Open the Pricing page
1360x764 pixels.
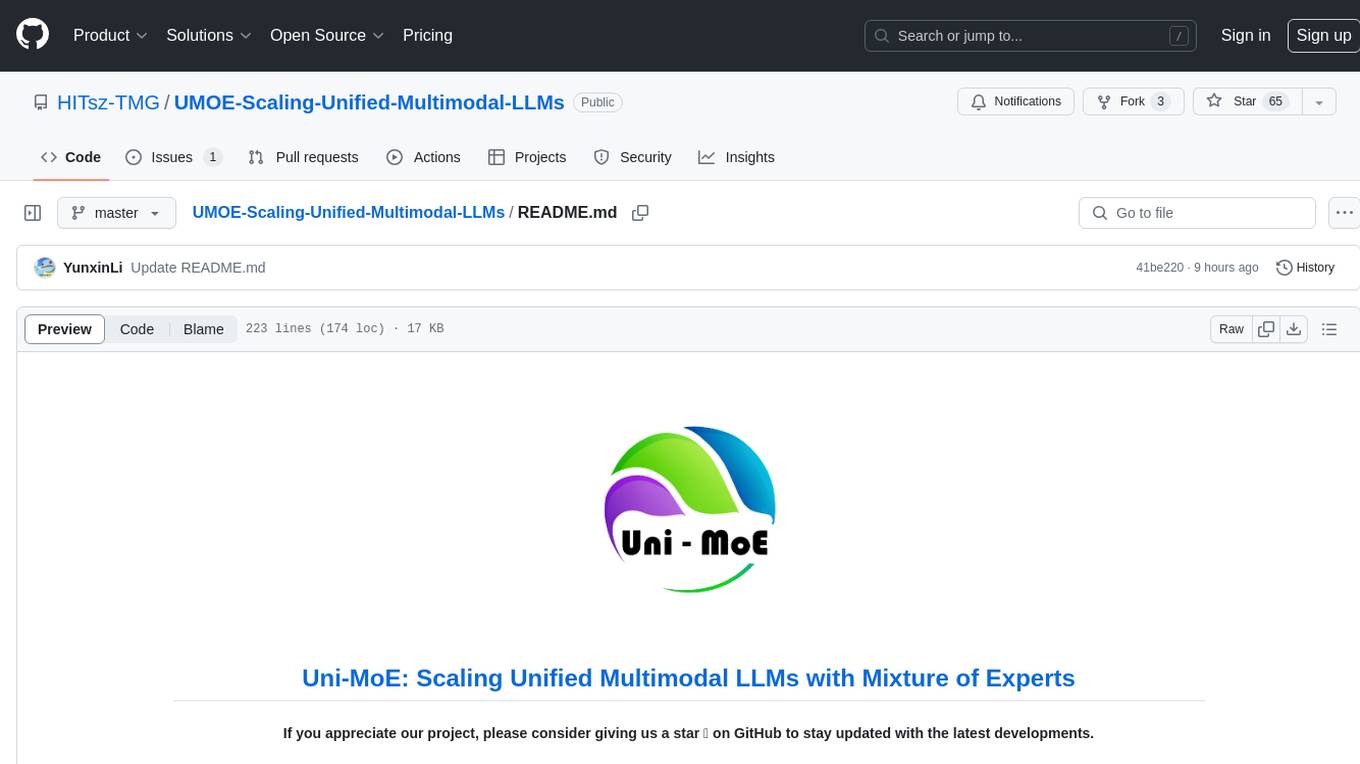point(427,35)
